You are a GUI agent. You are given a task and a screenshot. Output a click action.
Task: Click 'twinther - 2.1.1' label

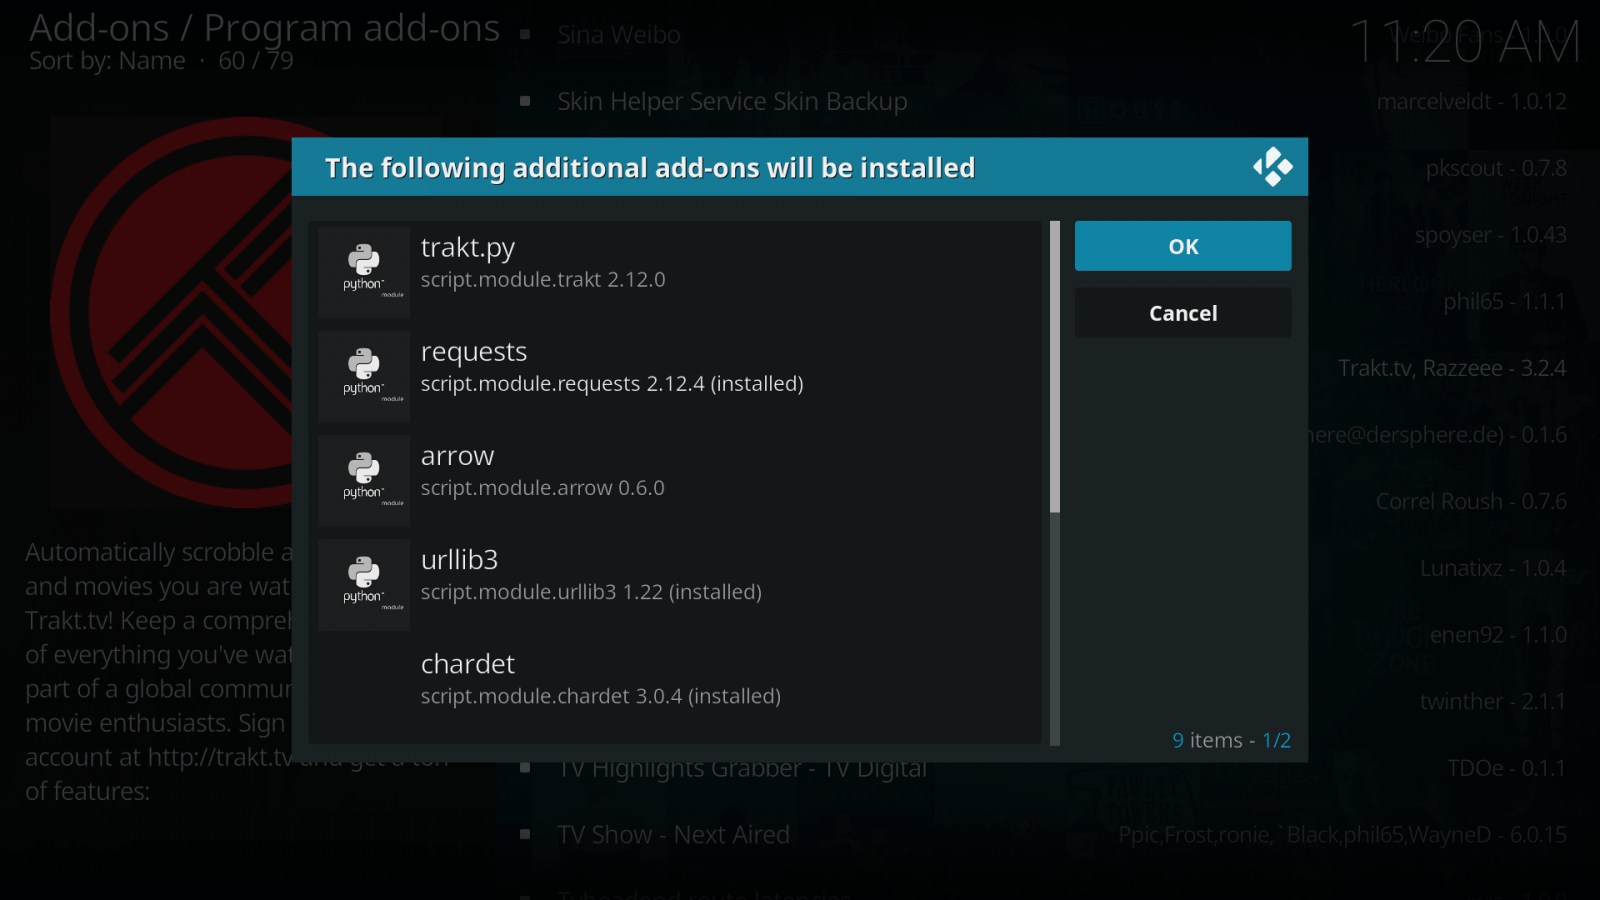click(x=1493, y=701)
